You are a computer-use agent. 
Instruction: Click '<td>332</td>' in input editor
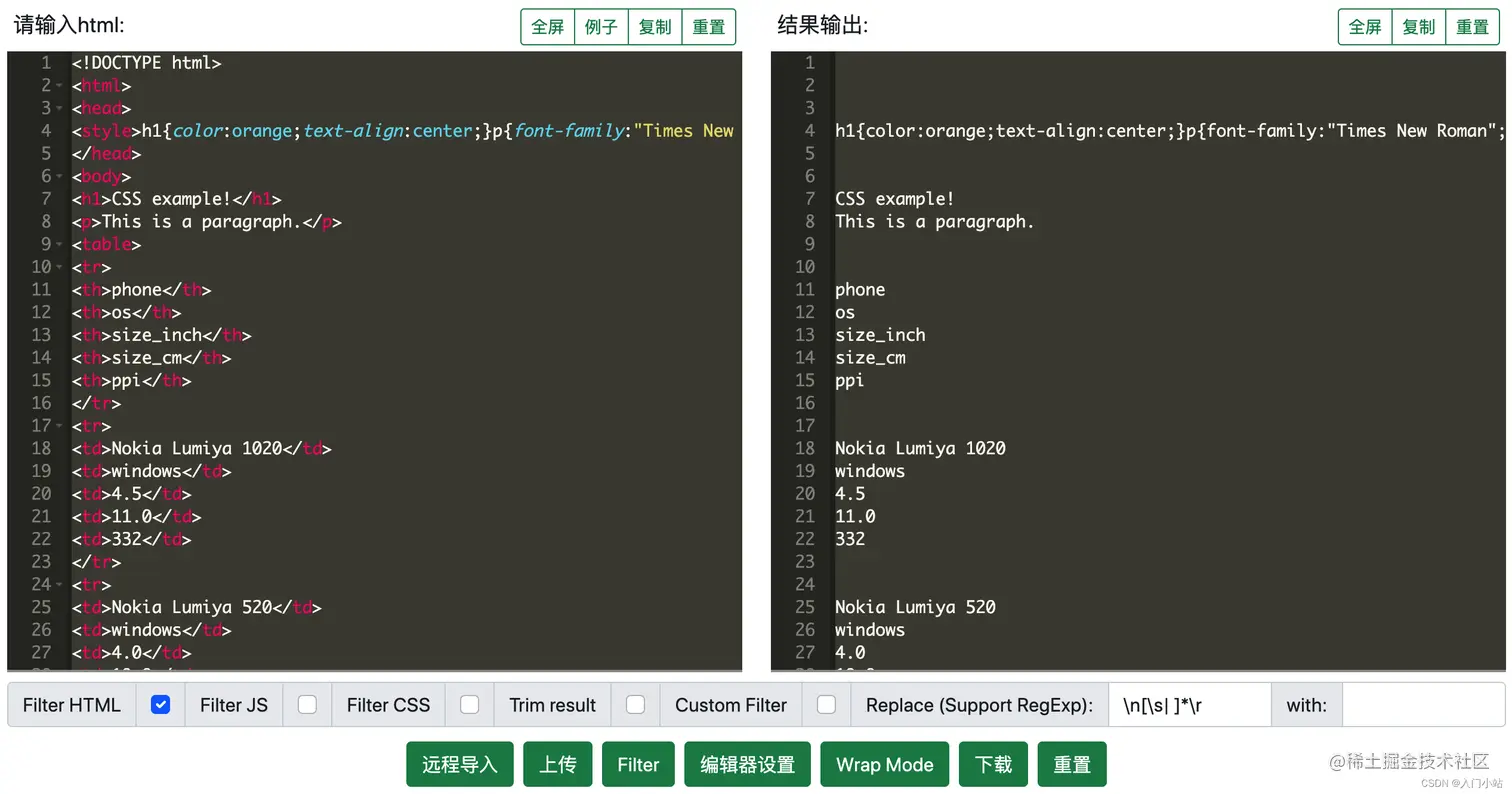[x=132, y=539]
